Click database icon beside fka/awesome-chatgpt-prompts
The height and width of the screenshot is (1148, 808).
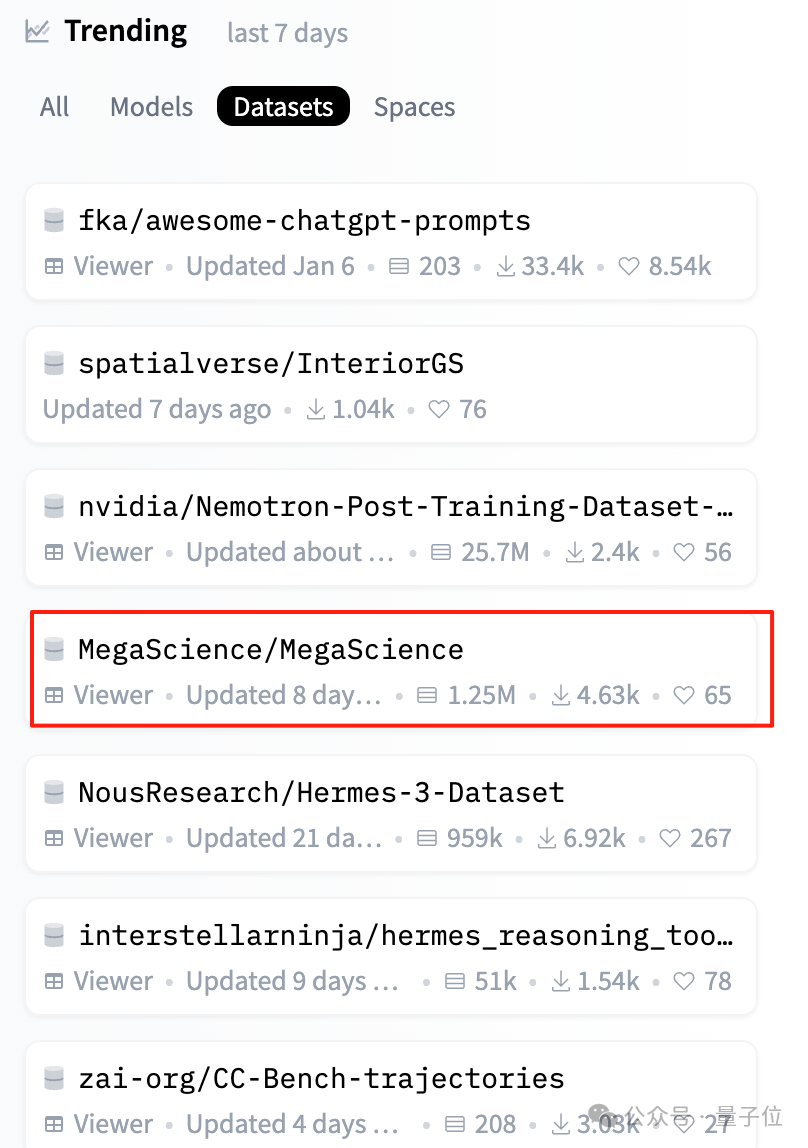click(x=54, y=220)
